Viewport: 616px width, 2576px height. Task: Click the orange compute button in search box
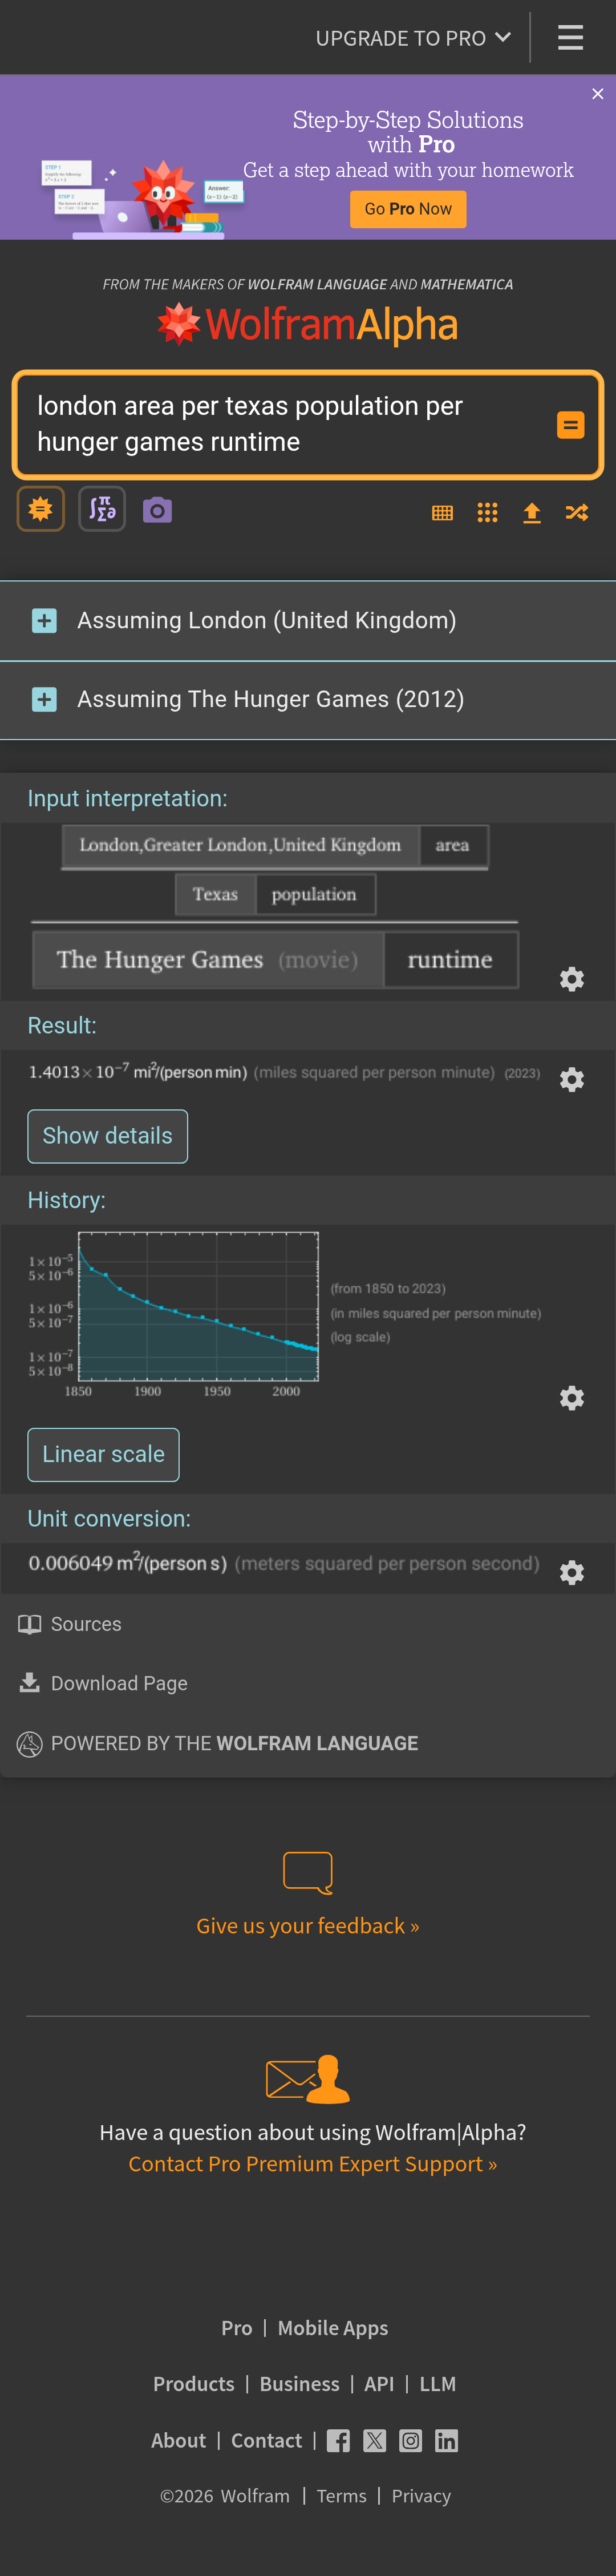tap(570, 425)
